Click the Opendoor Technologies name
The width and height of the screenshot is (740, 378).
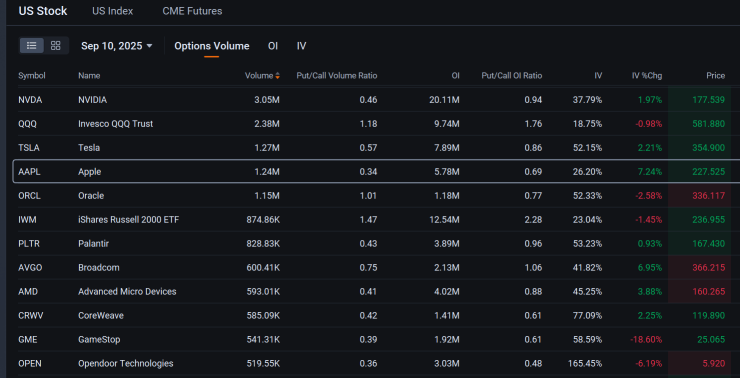[126, 363]
